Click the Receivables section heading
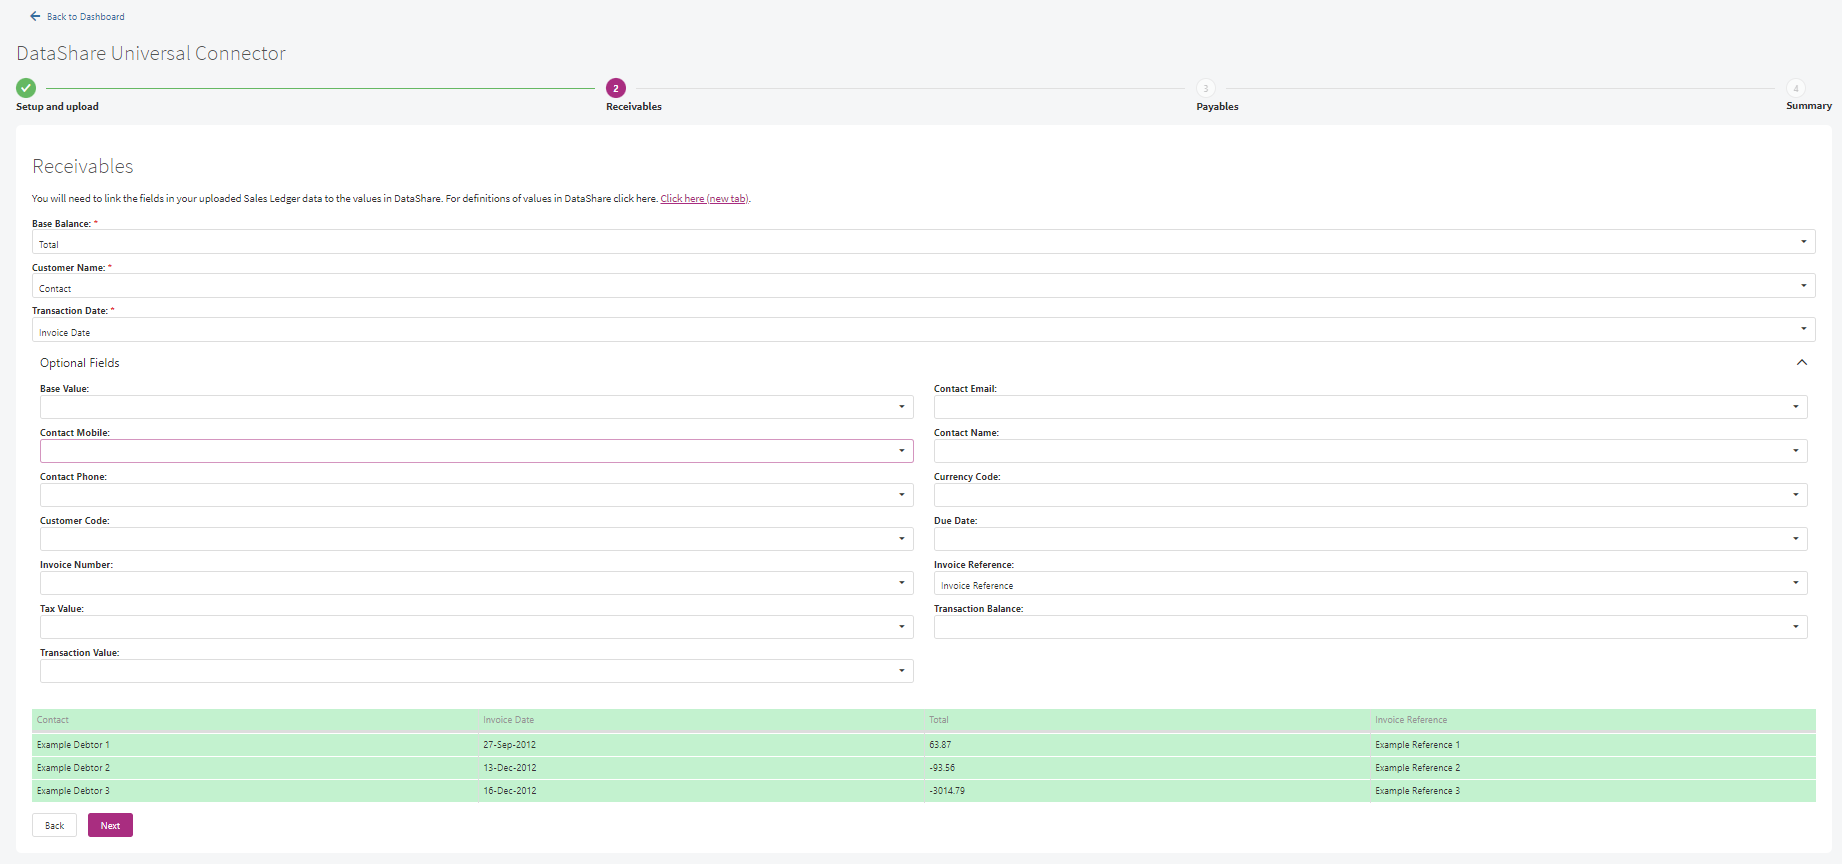The image size is (1842, 864). pyautogui.click(x=82, y=166)
